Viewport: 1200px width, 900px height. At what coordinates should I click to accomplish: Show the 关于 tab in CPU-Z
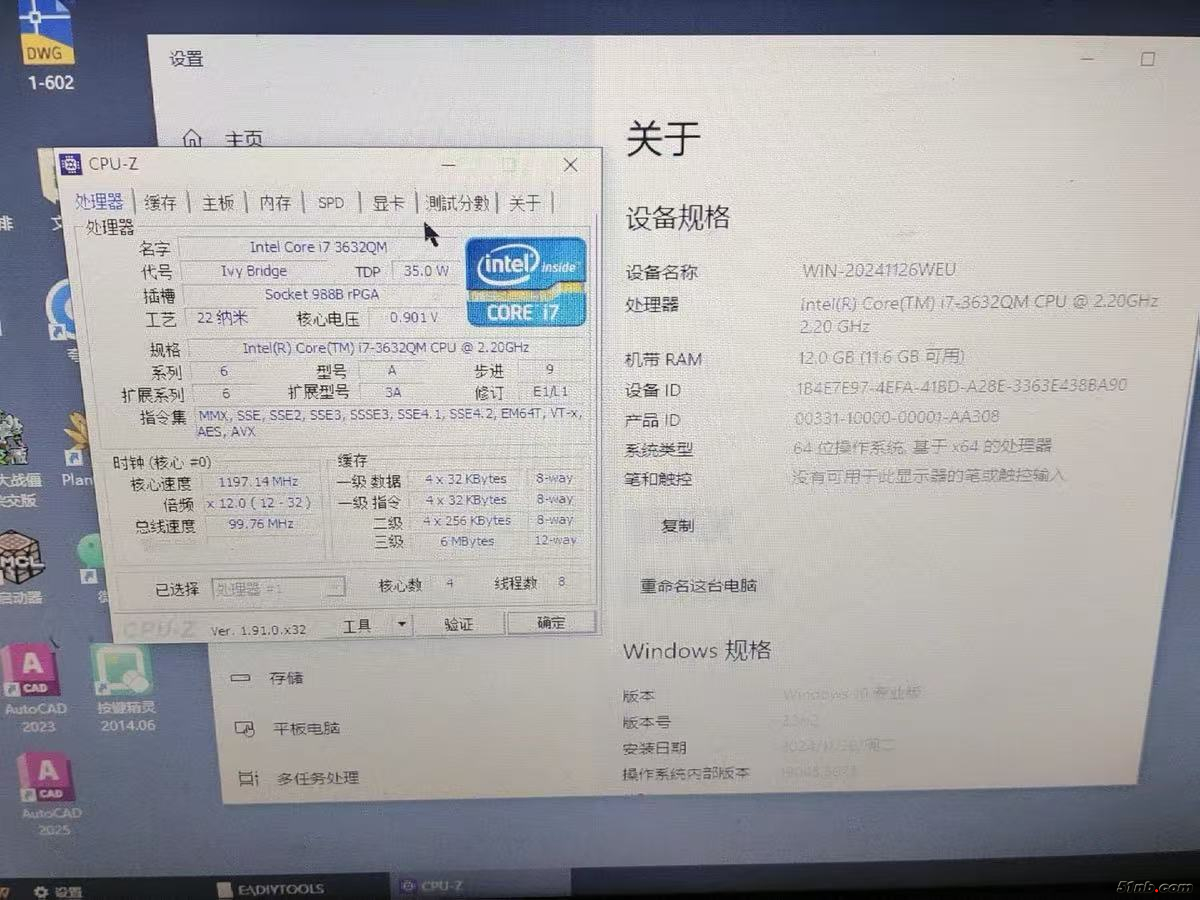525,203
